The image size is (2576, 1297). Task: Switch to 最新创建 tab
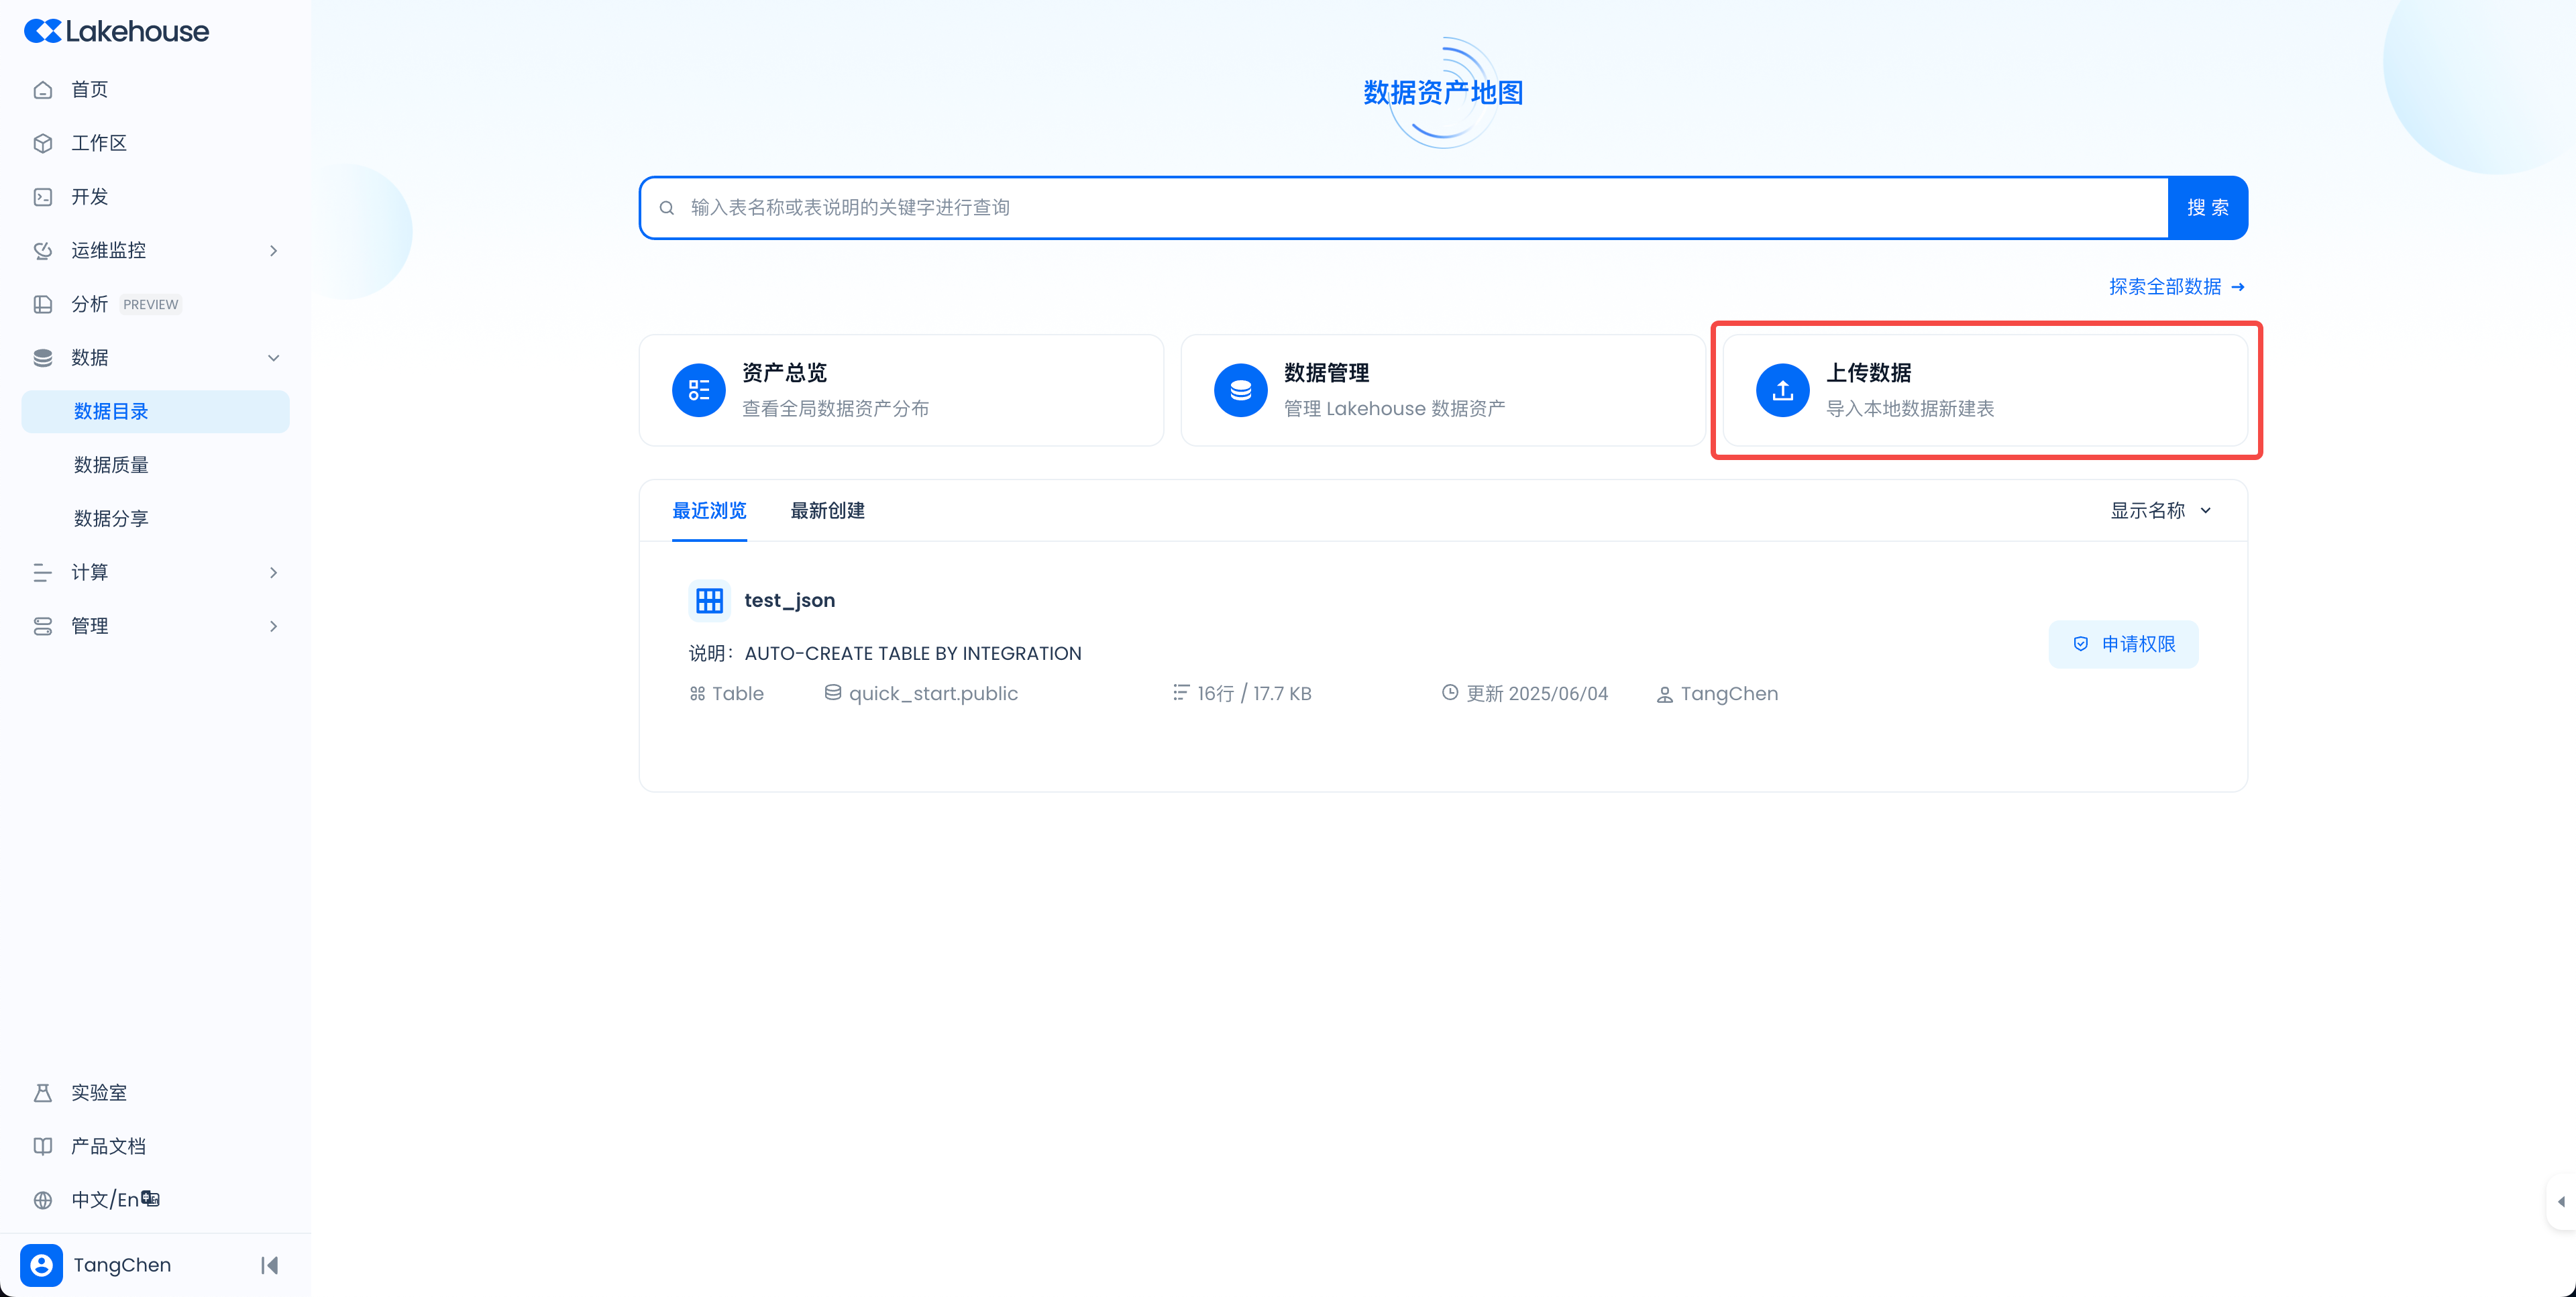(x=827, y=510)
